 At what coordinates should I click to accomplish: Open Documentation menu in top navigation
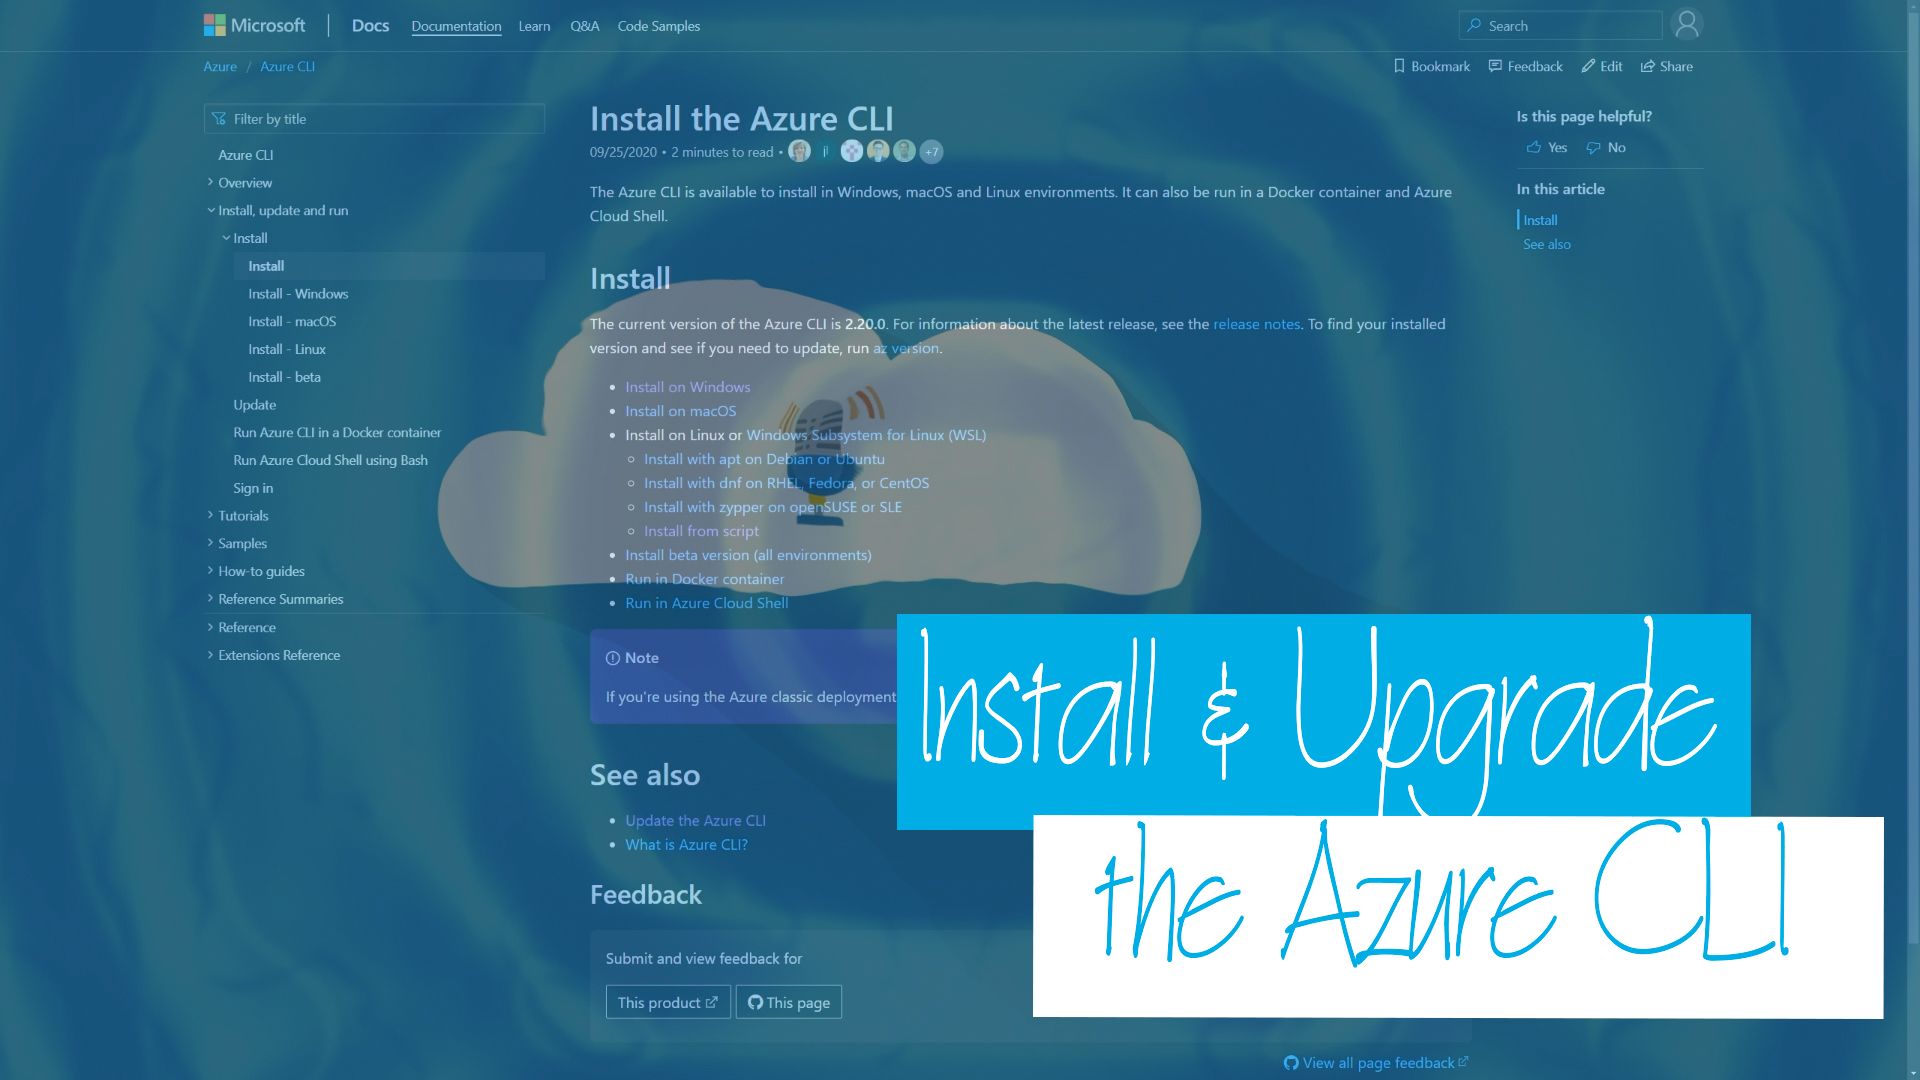(455, 25)
